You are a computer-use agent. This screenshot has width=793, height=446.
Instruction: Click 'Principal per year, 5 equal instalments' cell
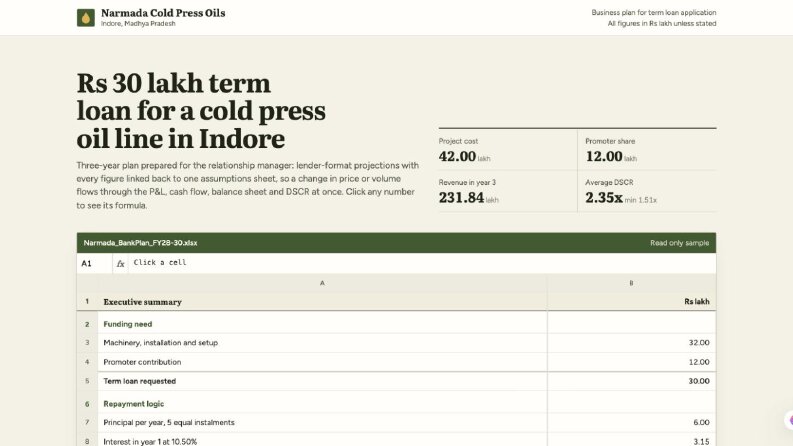(x=322, y=422)
